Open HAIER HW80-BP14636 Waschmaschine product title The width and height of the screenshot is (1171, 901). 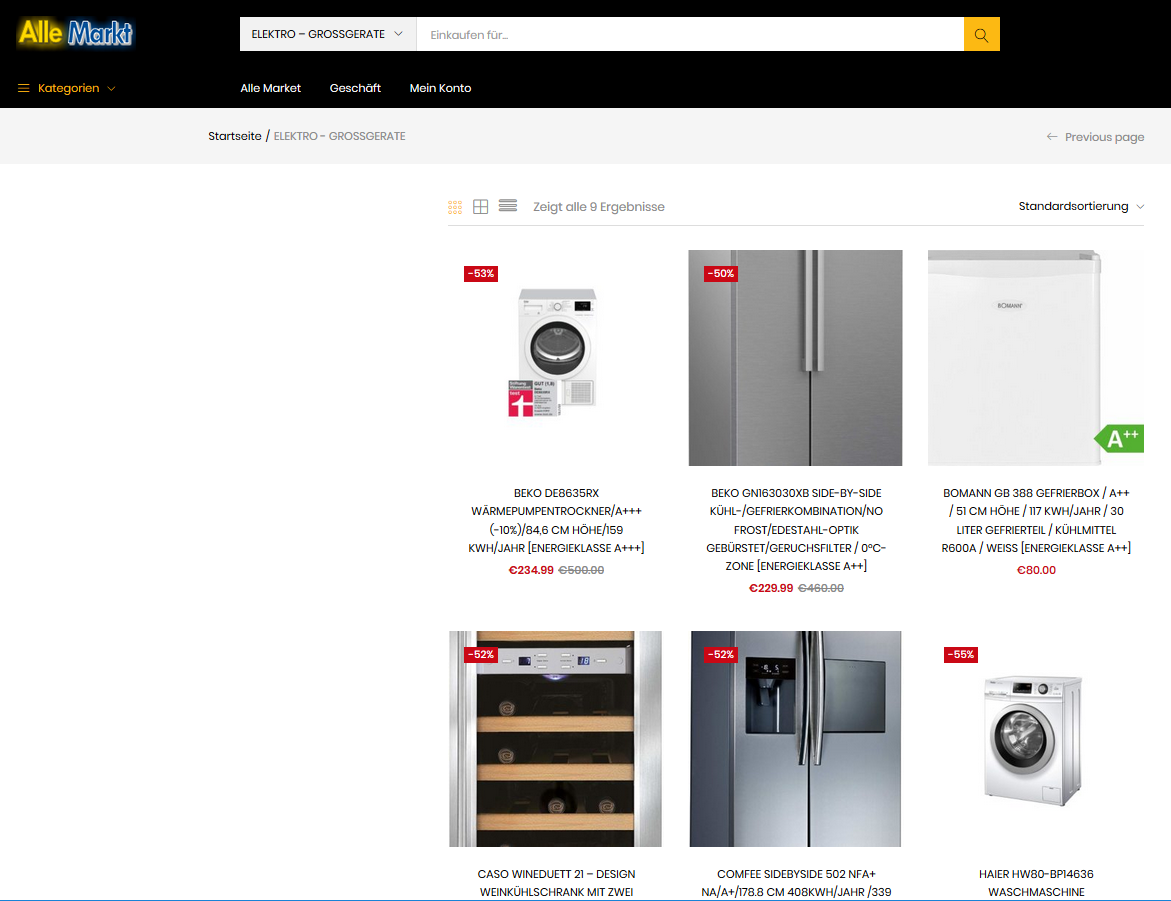pyautogui.click(x=1036, y=883)
